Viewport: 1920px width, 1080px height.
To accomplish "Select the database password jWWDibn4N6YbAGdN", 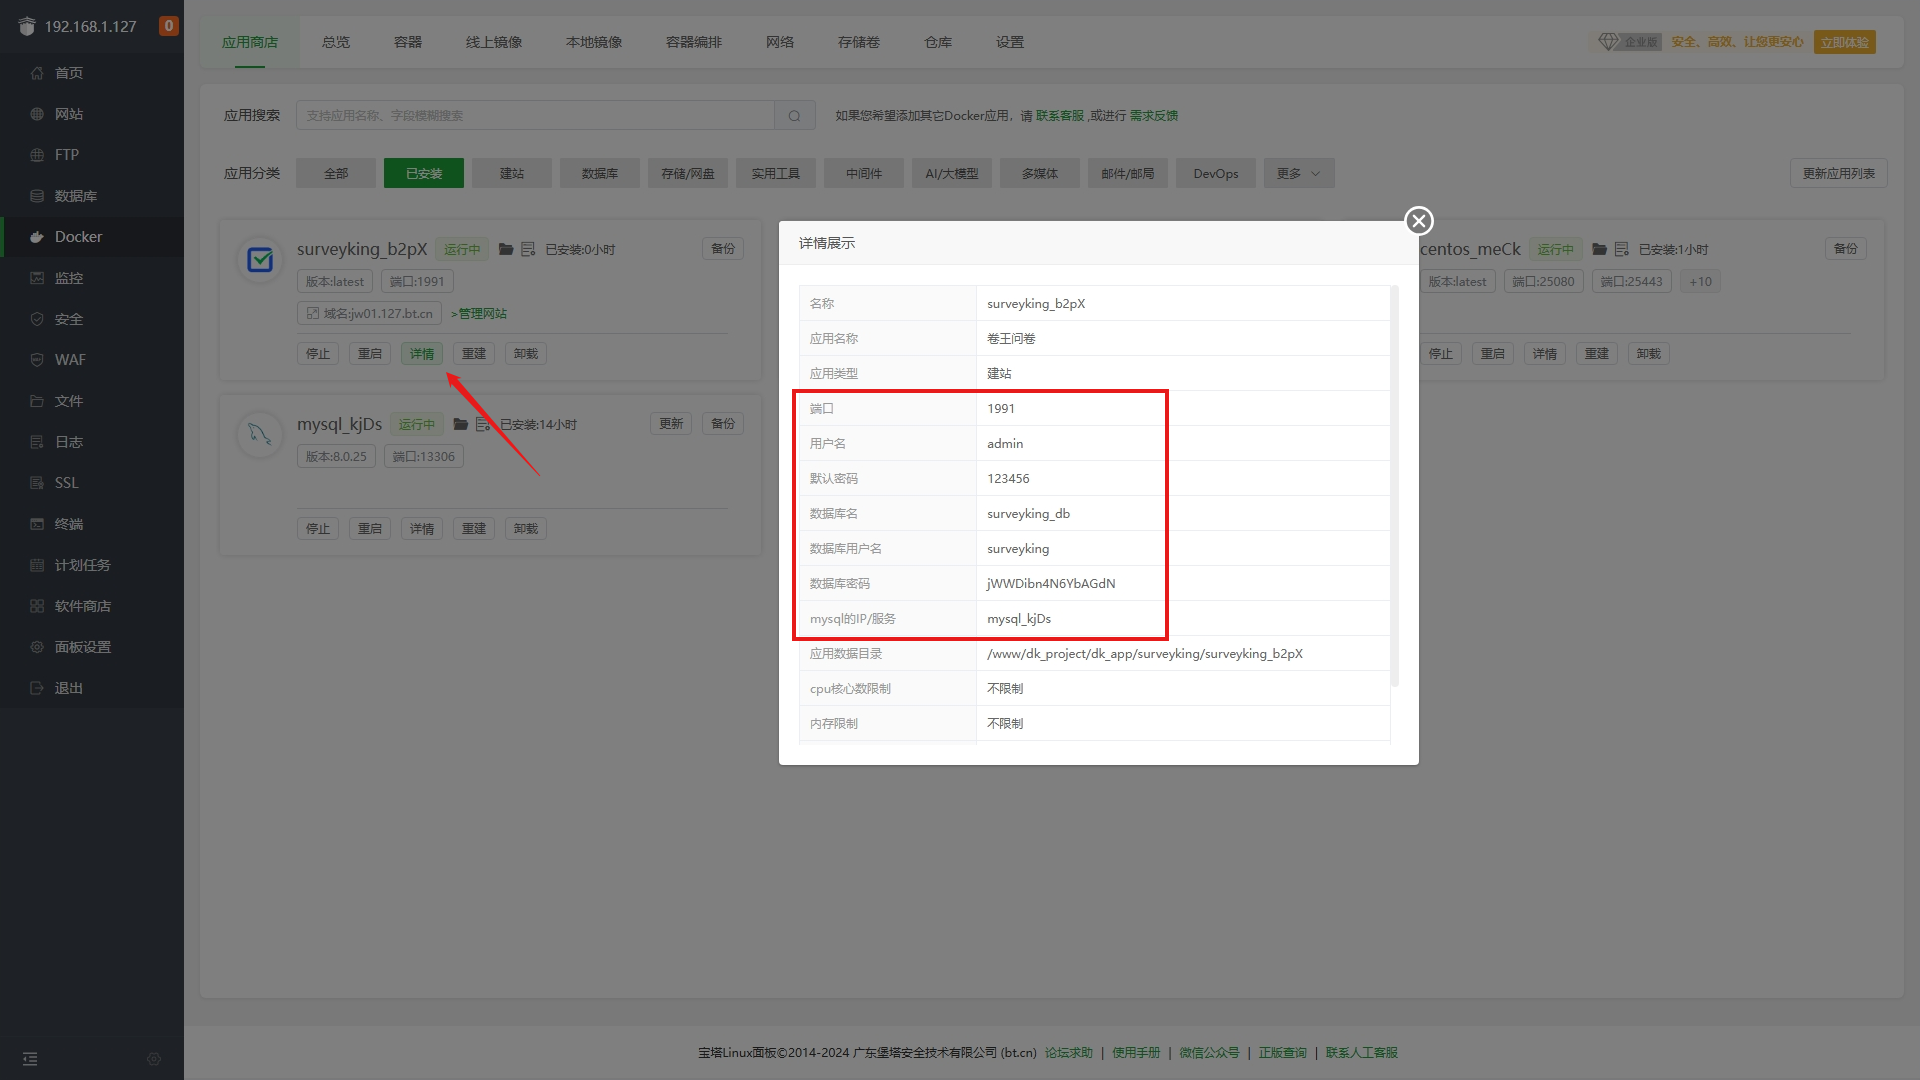I will point(1051,584).
